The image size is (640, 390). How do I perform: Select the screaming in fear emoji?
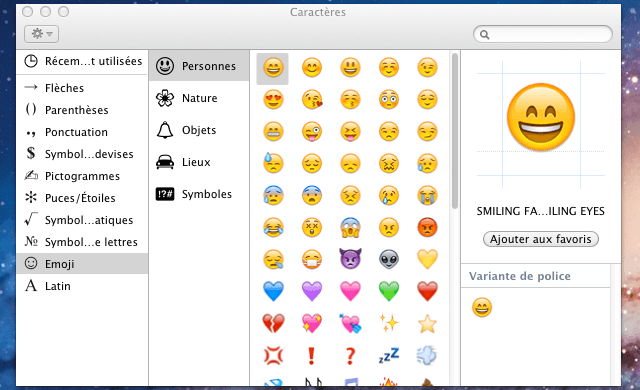pyautogui.click(x=350, y=227)
